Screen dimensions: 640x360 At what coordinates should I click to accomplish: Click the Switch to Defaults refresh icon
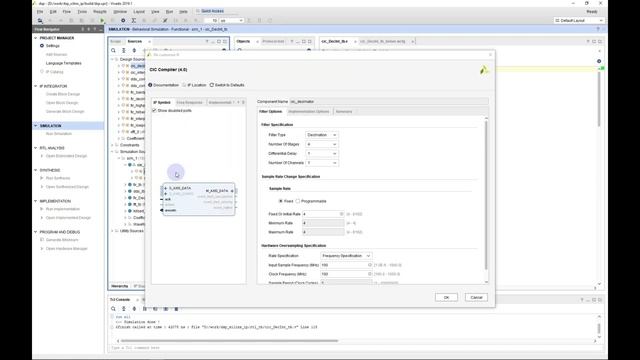pyautogui.click(x=212, y=85)
